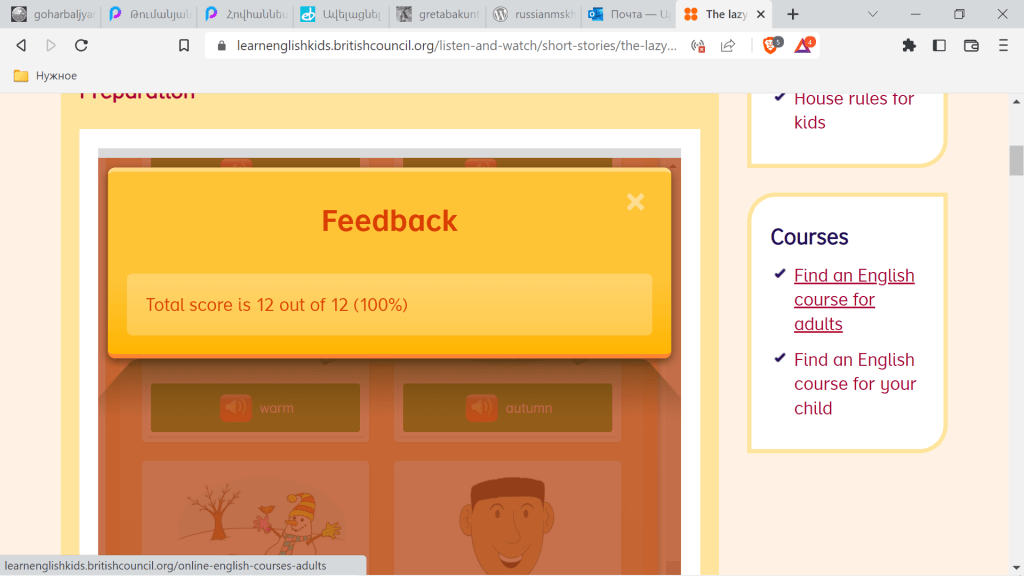The height and width of the screenshot is (576, 1024).
Task: Switch to the Почта tab
Action: pos(630,14)
